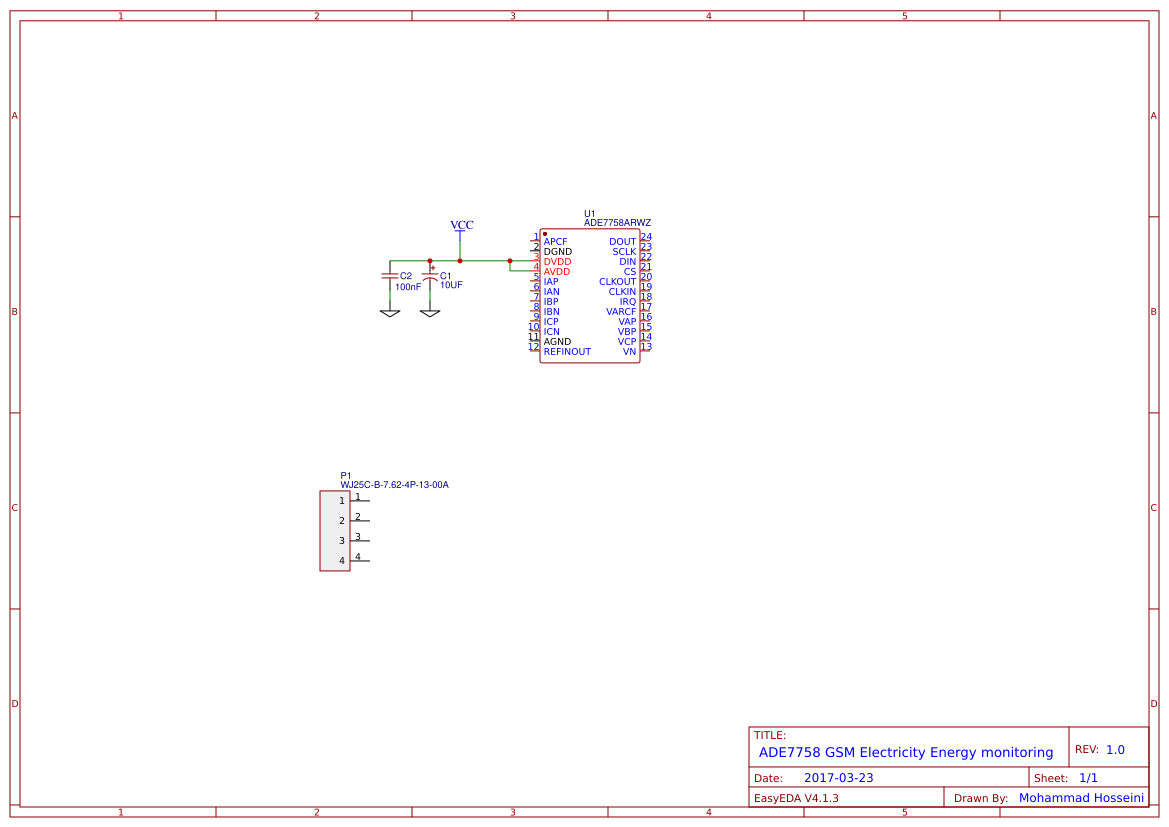The image size is (1169, 827).
Task: Click the schematic title text ADE7758 GSM Electricity
Action: 901,752
